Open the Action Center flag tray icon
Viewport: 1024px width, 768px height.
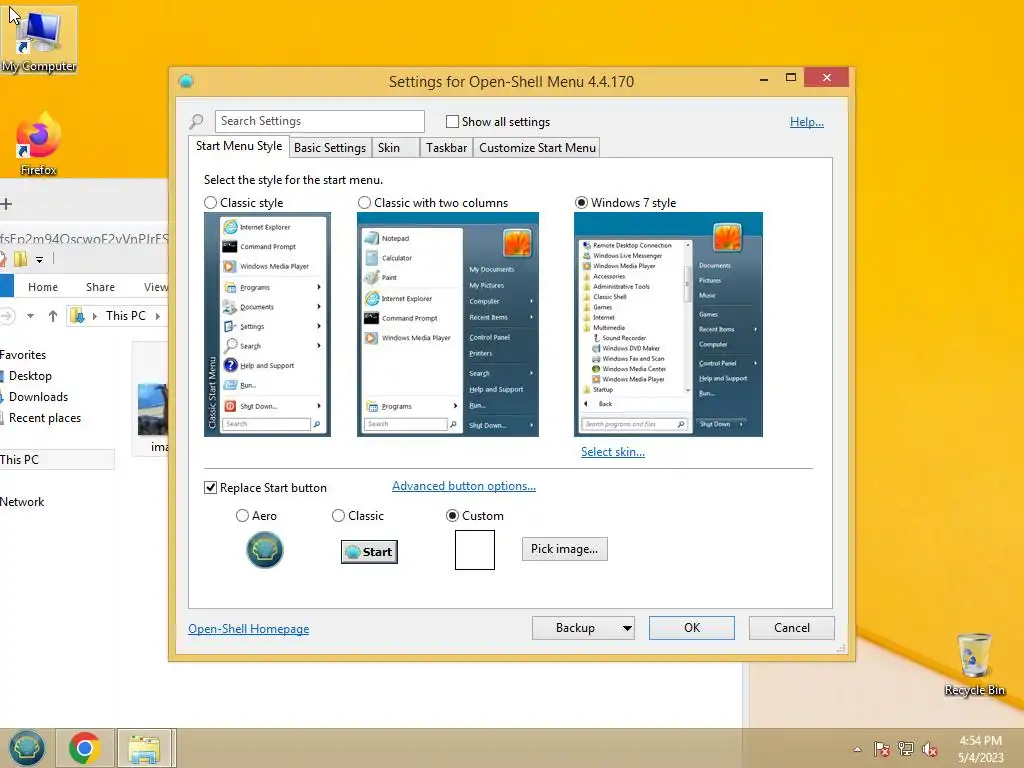pos(882,749)
